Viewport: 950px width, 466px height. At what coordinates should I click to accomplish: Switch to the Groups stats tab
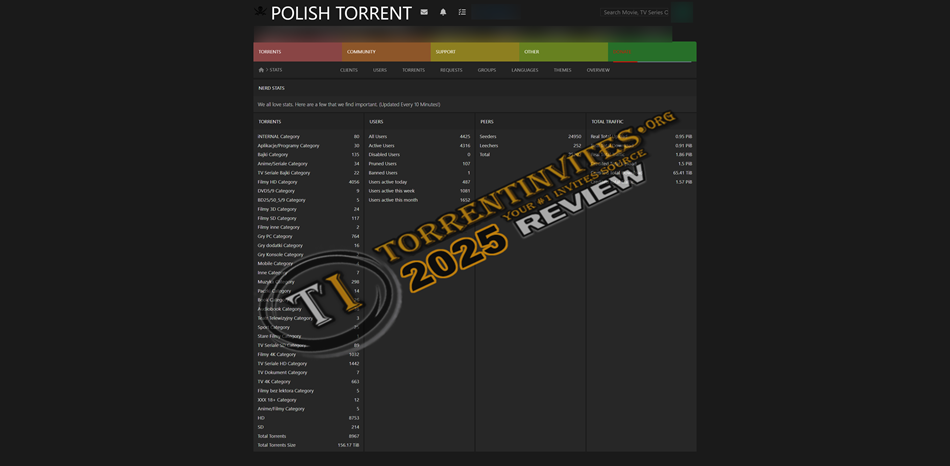487,70
